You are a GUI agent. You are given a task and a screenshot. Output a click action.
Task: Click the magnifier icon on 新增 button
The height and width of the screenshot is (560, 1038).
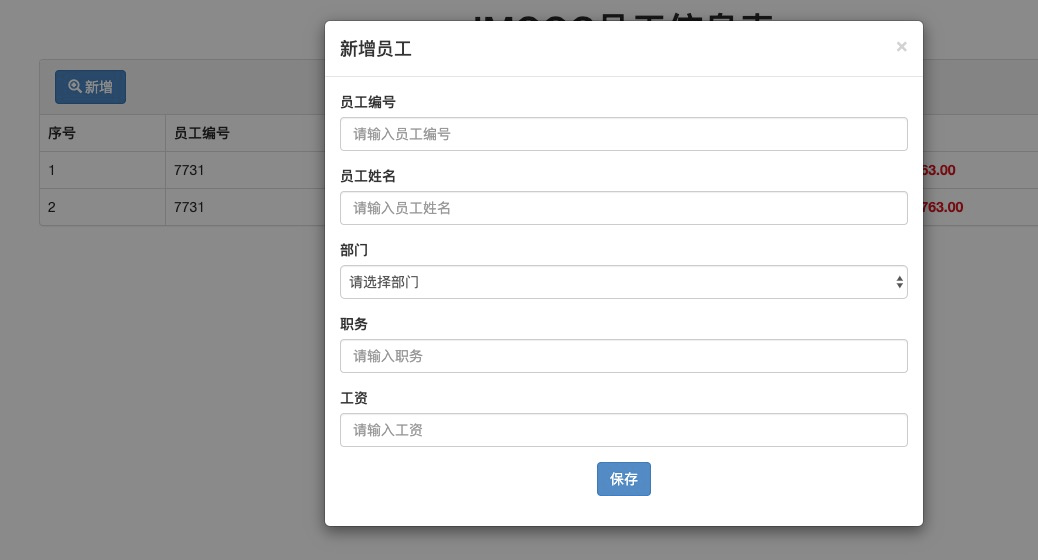[x=75, y=86]
